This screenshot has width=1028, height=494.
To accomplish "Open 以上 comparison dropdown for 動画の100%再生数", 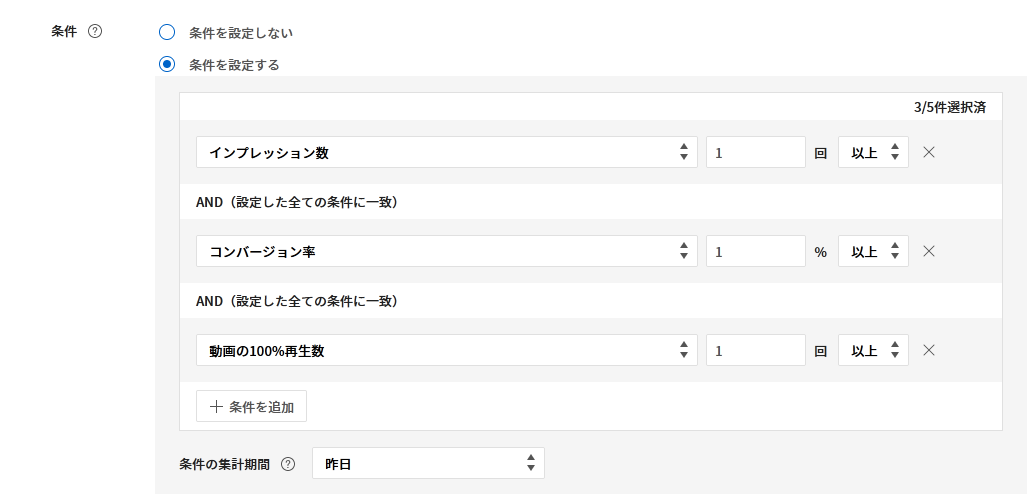I will click(873, 350).
